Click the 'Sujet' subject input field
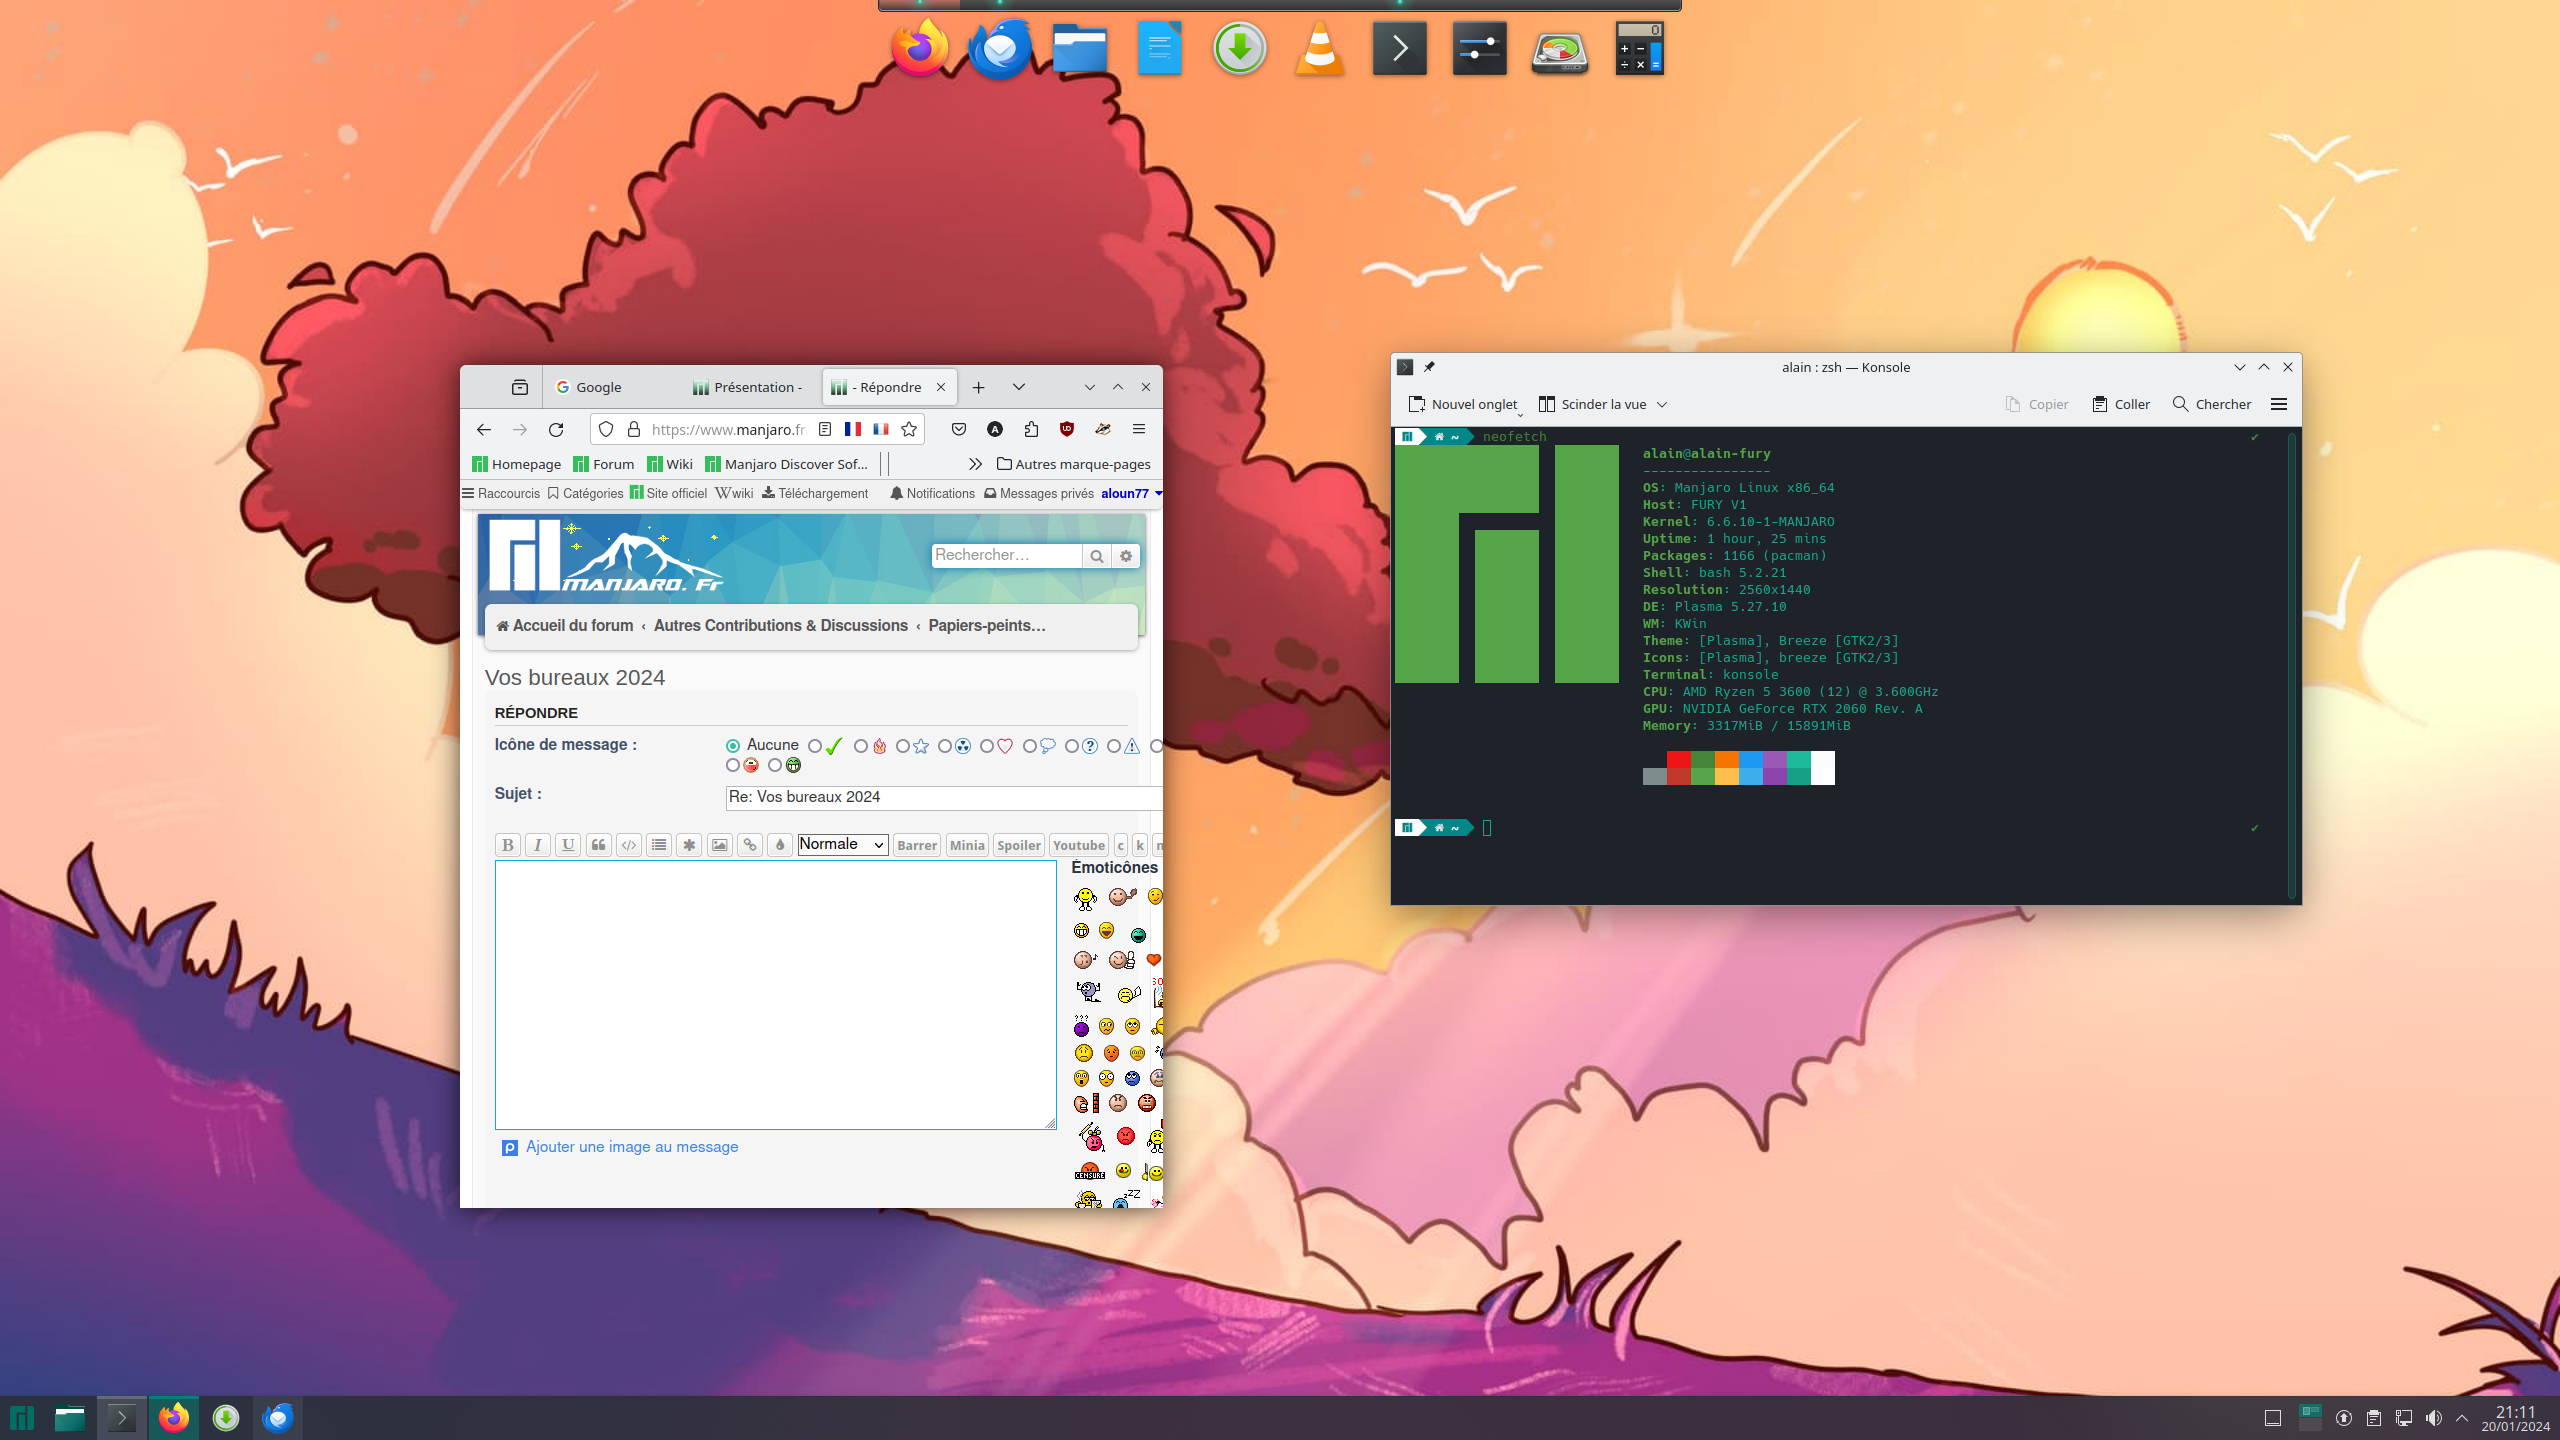 (944, 797)
